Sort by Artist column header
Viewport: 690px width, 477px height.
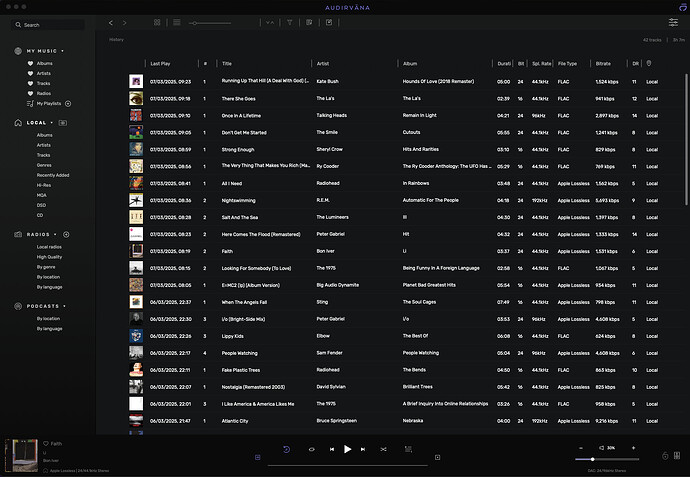coord(323,64)
